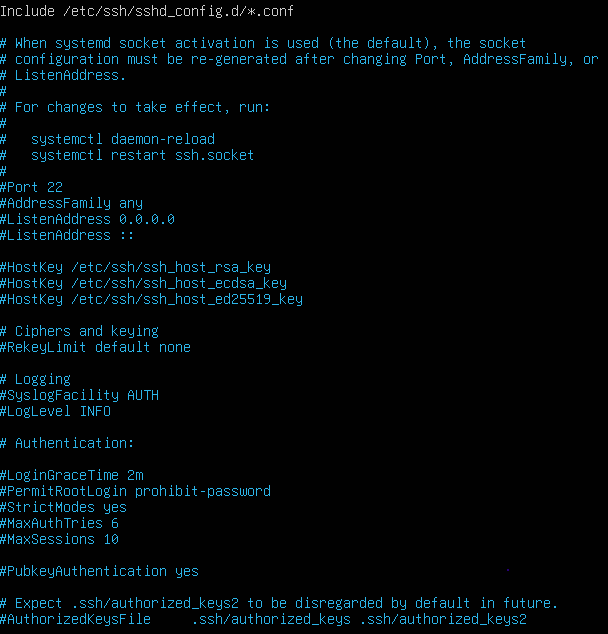Click the ssh_host_ecdsa_key HostKey line

click(x=143, y=283)
